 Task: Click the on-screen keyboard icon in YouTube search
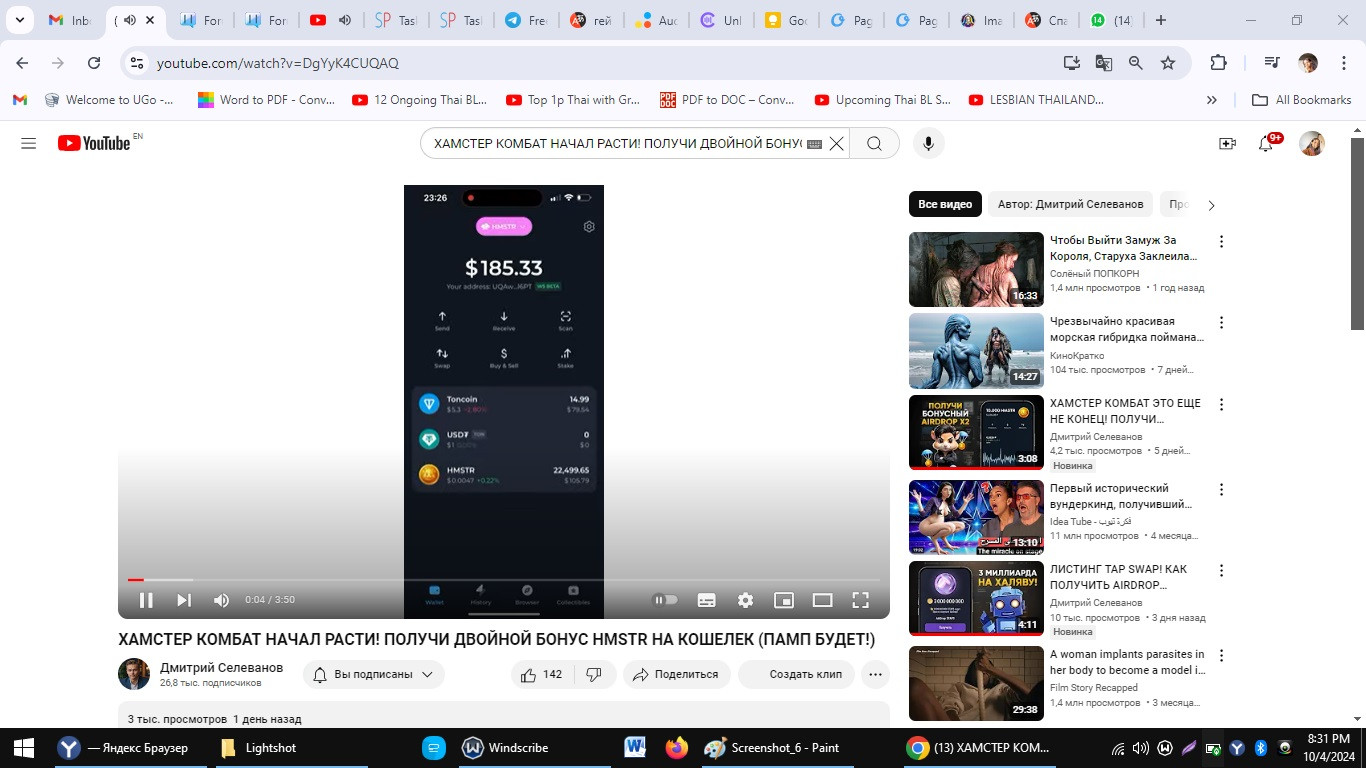tap(814, 144)
